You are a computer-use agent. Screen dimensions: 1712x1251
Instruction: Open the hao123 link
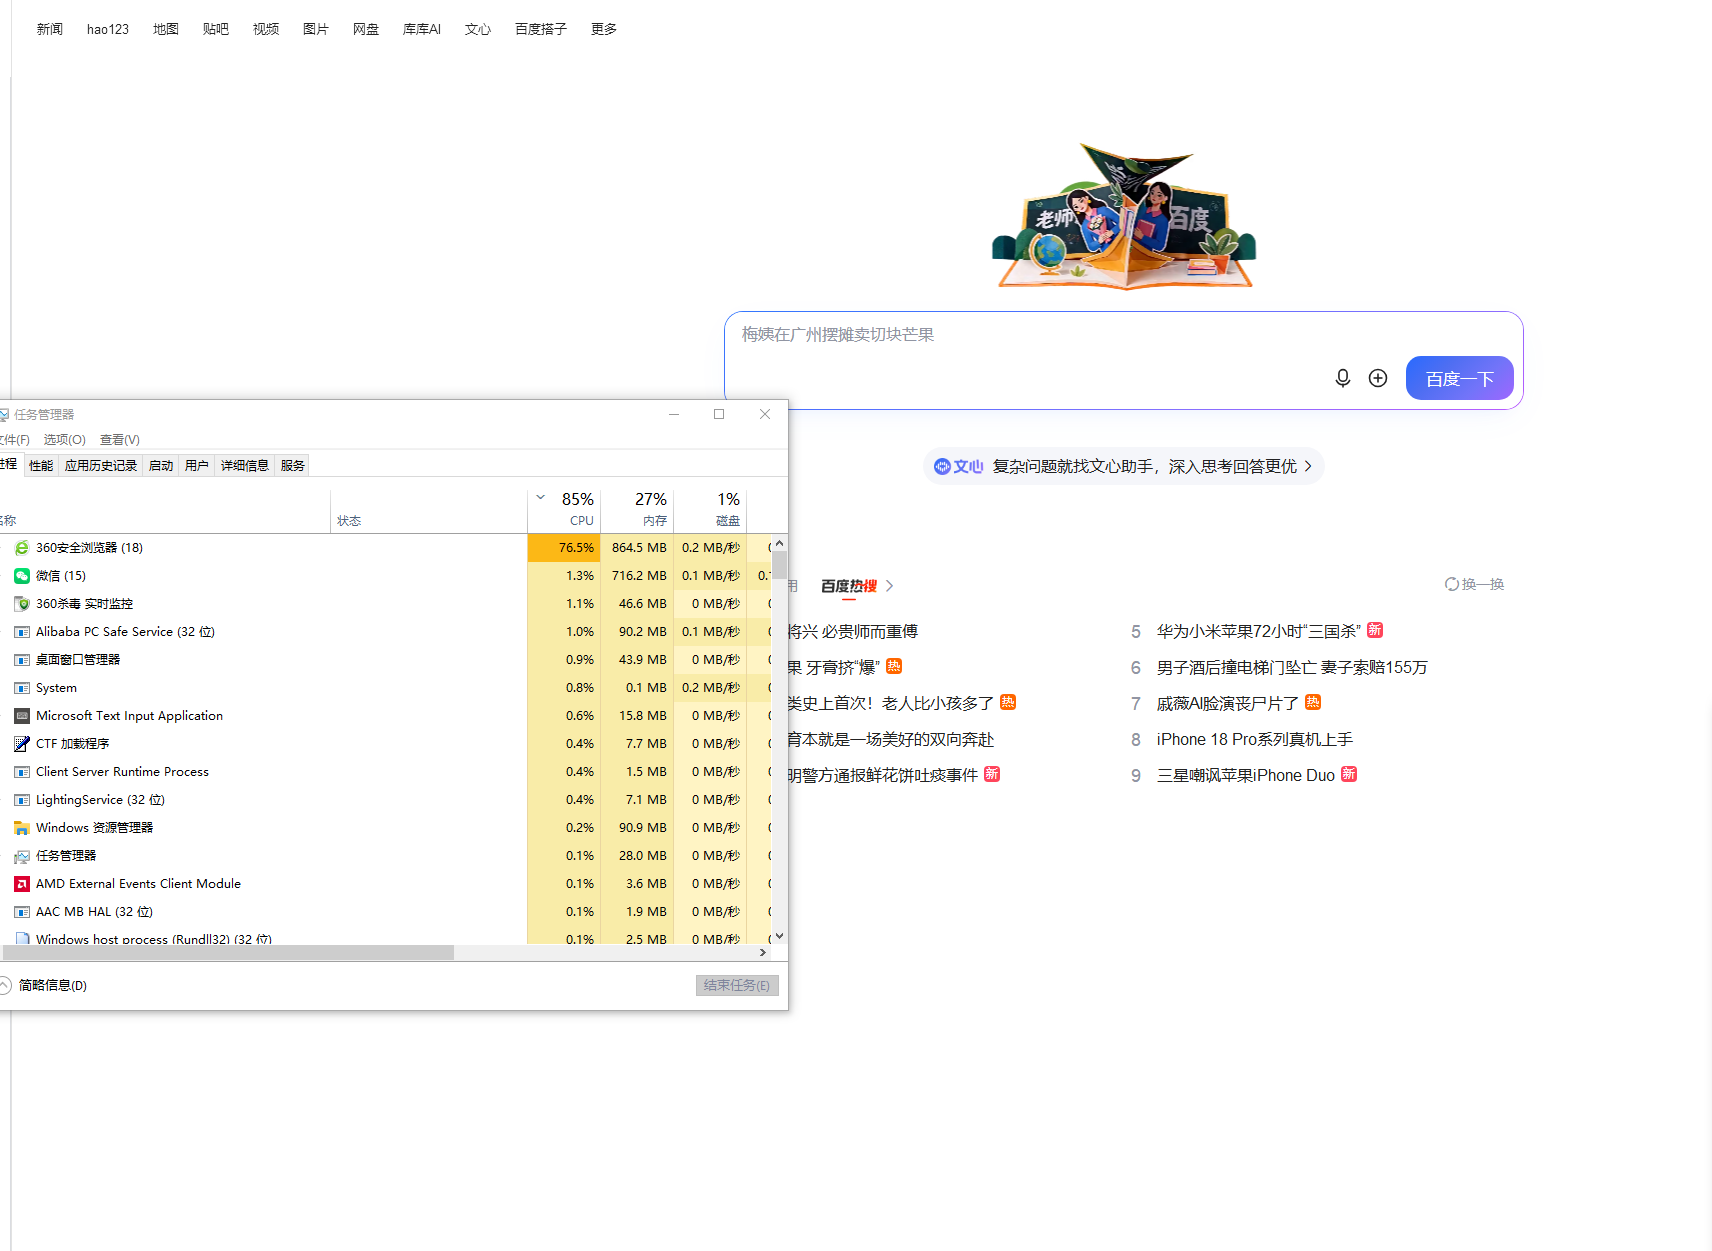[x=108, y=29]
